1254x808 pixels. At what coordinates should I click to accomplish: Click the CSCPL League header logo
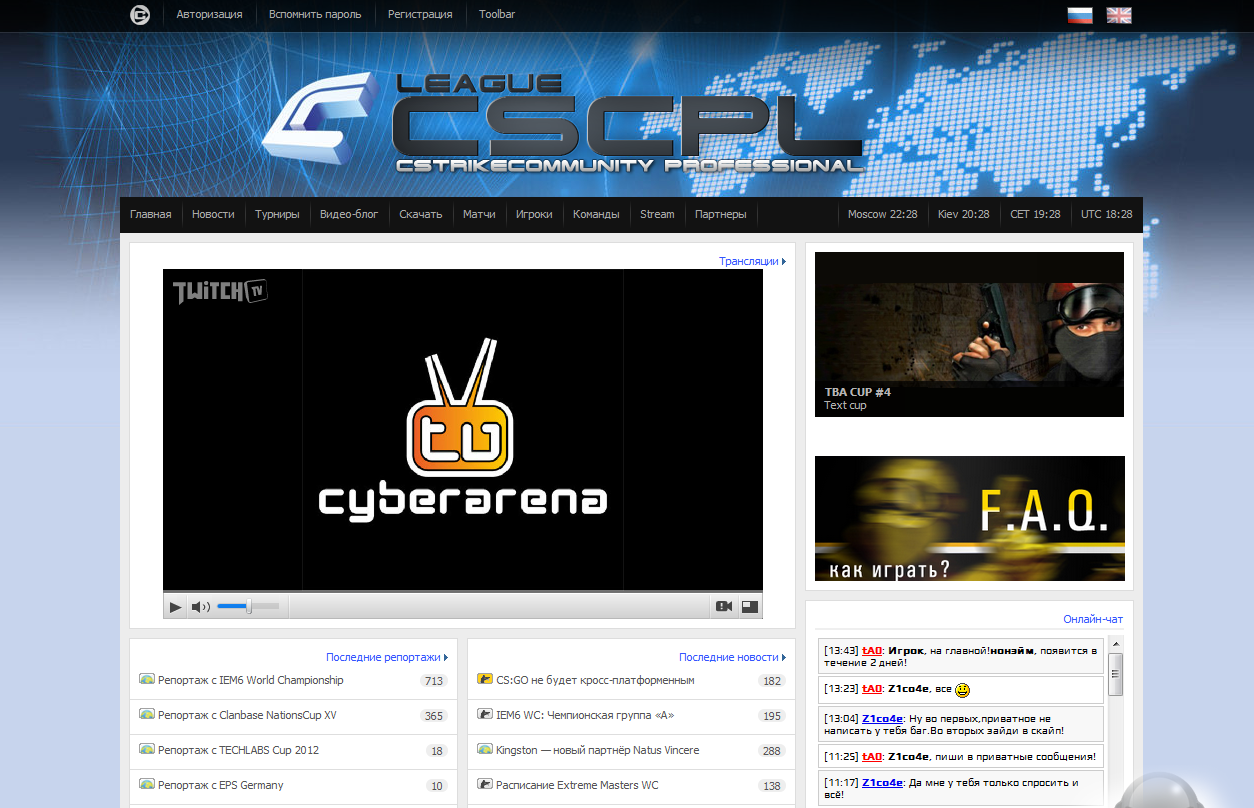coord(565,120)
